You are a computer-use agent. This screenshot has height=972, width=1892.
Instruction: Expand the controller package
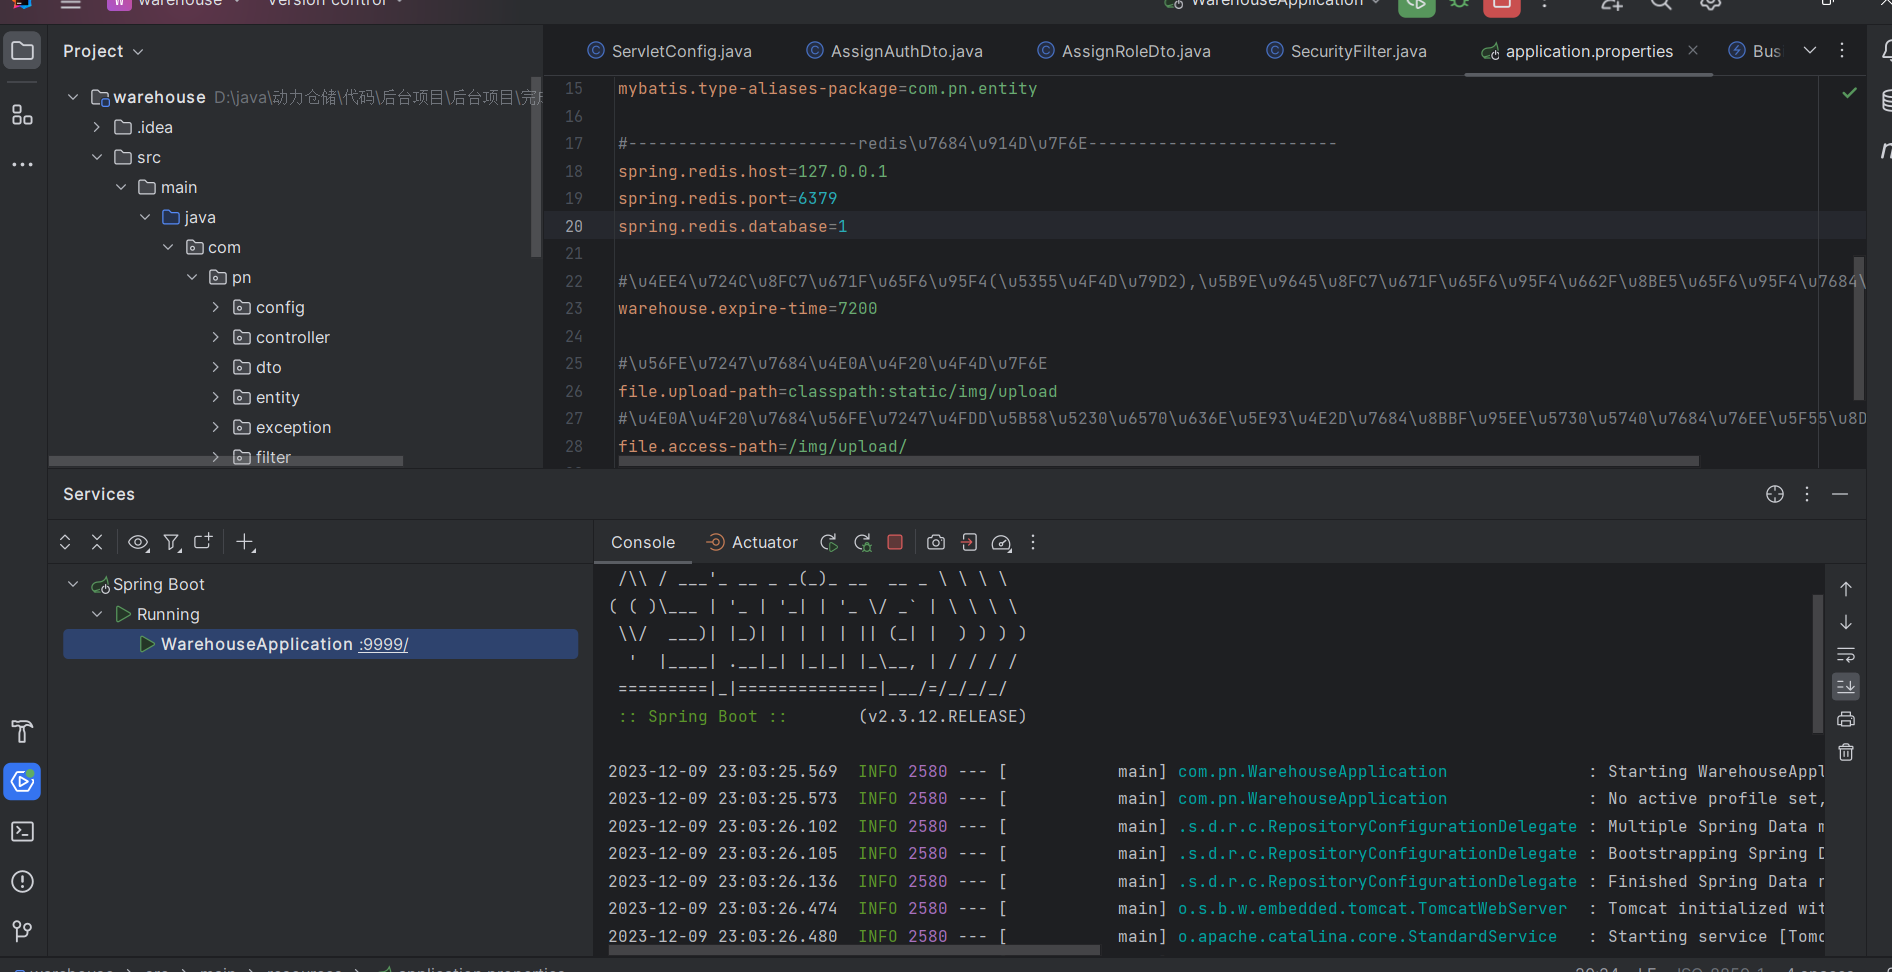[216, 337]
